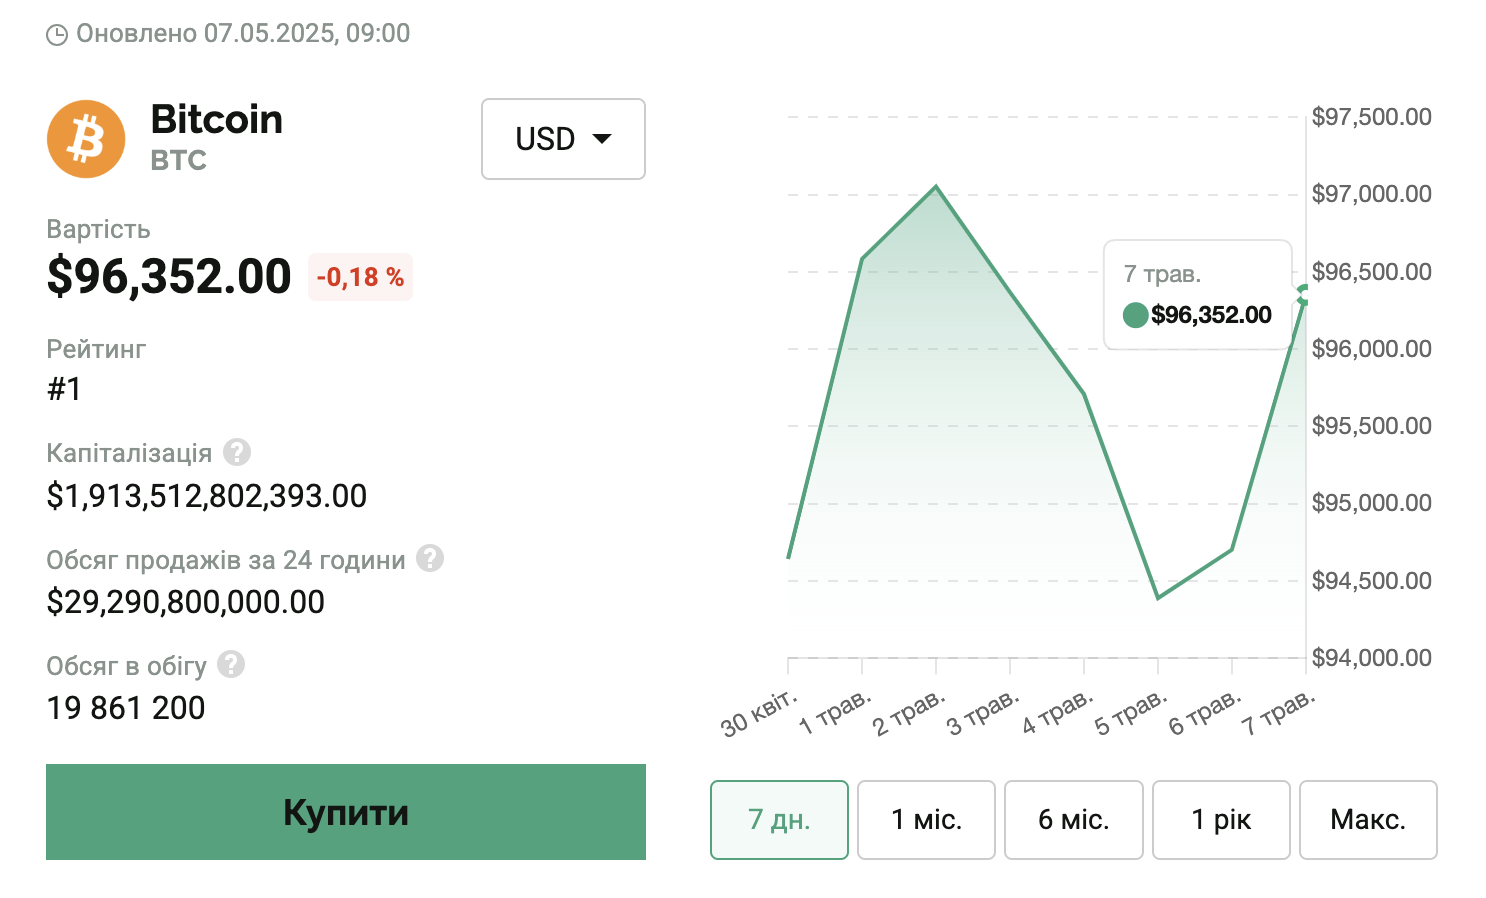This screenshot has width=1486, height=898.
Task: Click the question mark beside Обсяг в обігу
Action: [x=231, y=664]
